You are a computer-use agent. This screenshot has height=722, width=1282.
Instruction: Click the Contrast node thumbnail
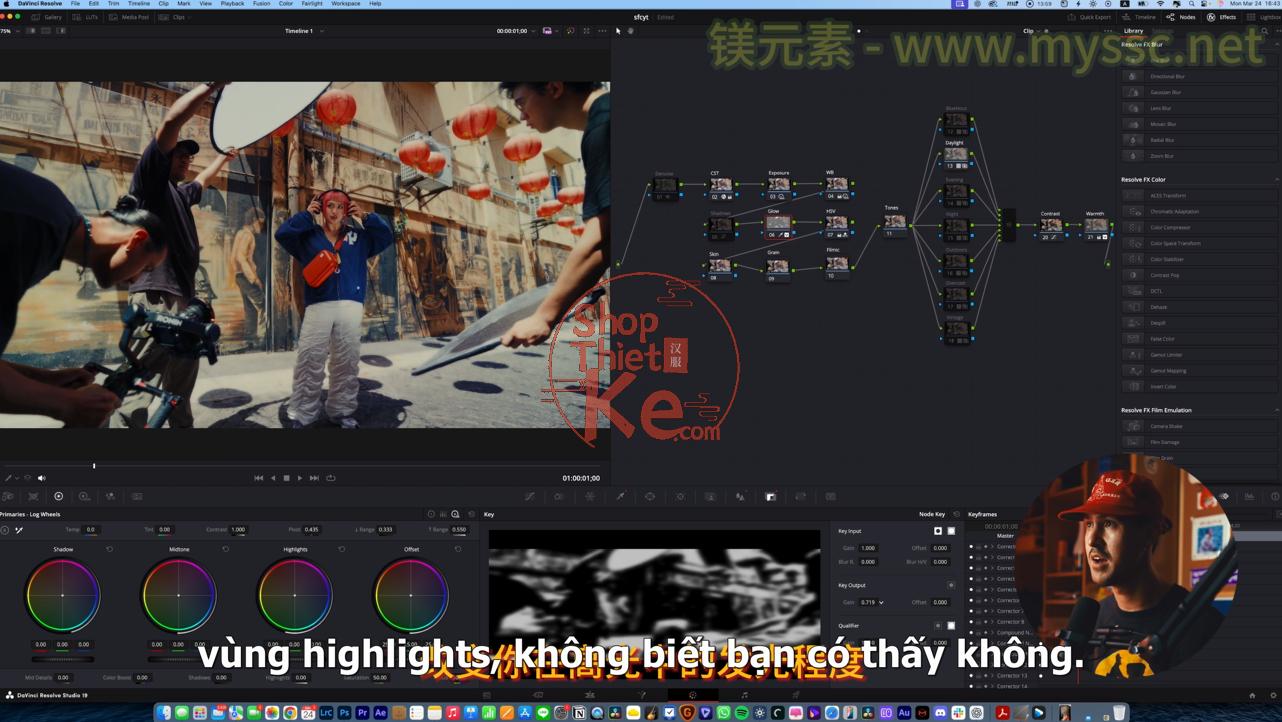(x=1050, y=225)
